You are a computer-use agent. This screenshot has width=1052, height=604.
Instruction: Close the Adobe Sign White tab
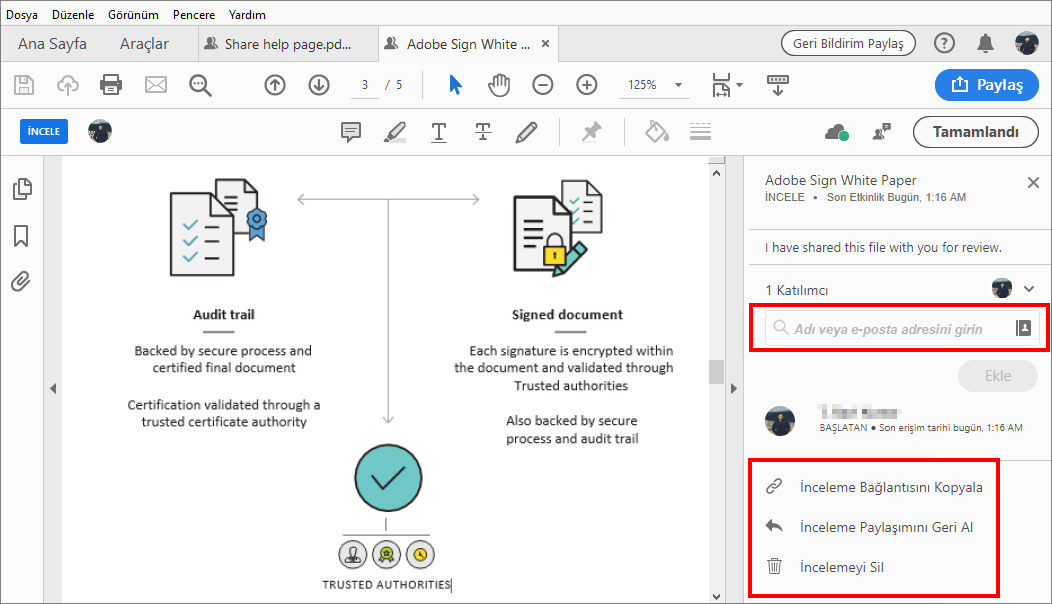click(545, 44)
